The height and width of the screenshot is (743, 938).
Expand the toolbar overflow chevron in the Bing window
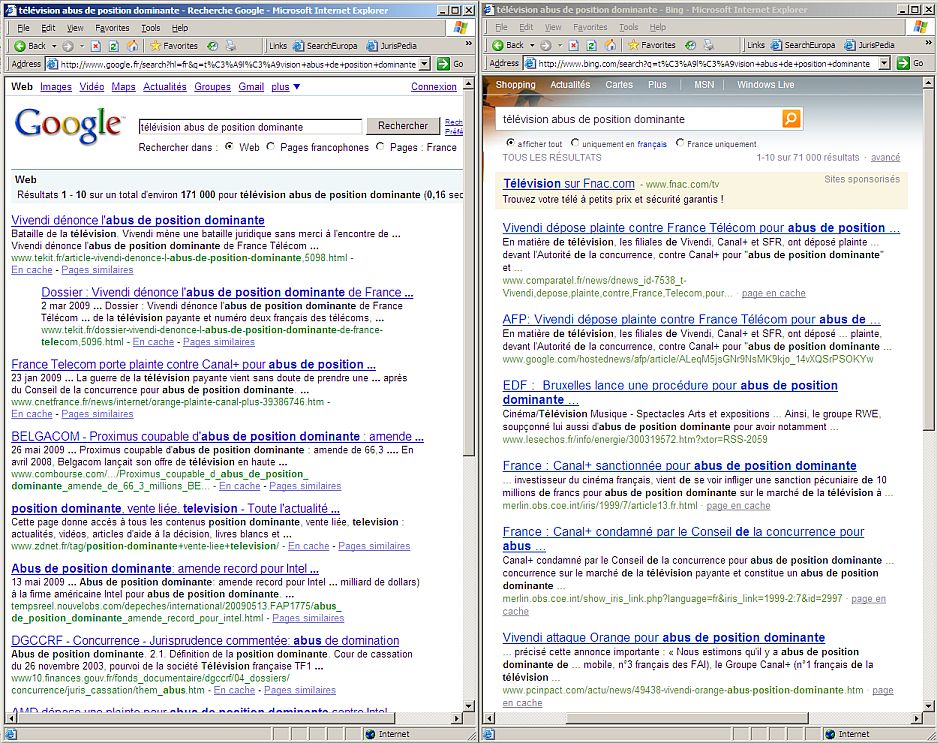click(928, 42)
